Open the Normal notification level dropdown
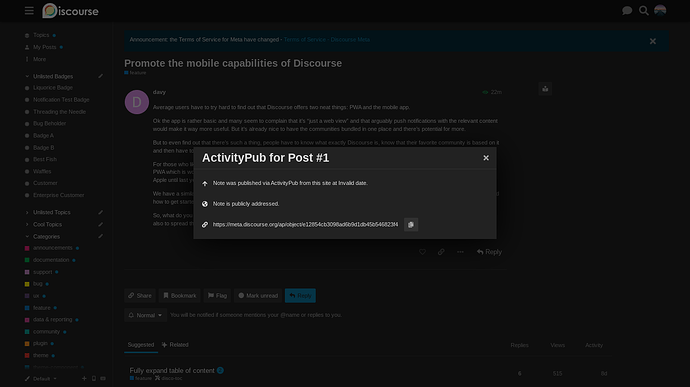 pyautogui.click(x=145, y=315)
